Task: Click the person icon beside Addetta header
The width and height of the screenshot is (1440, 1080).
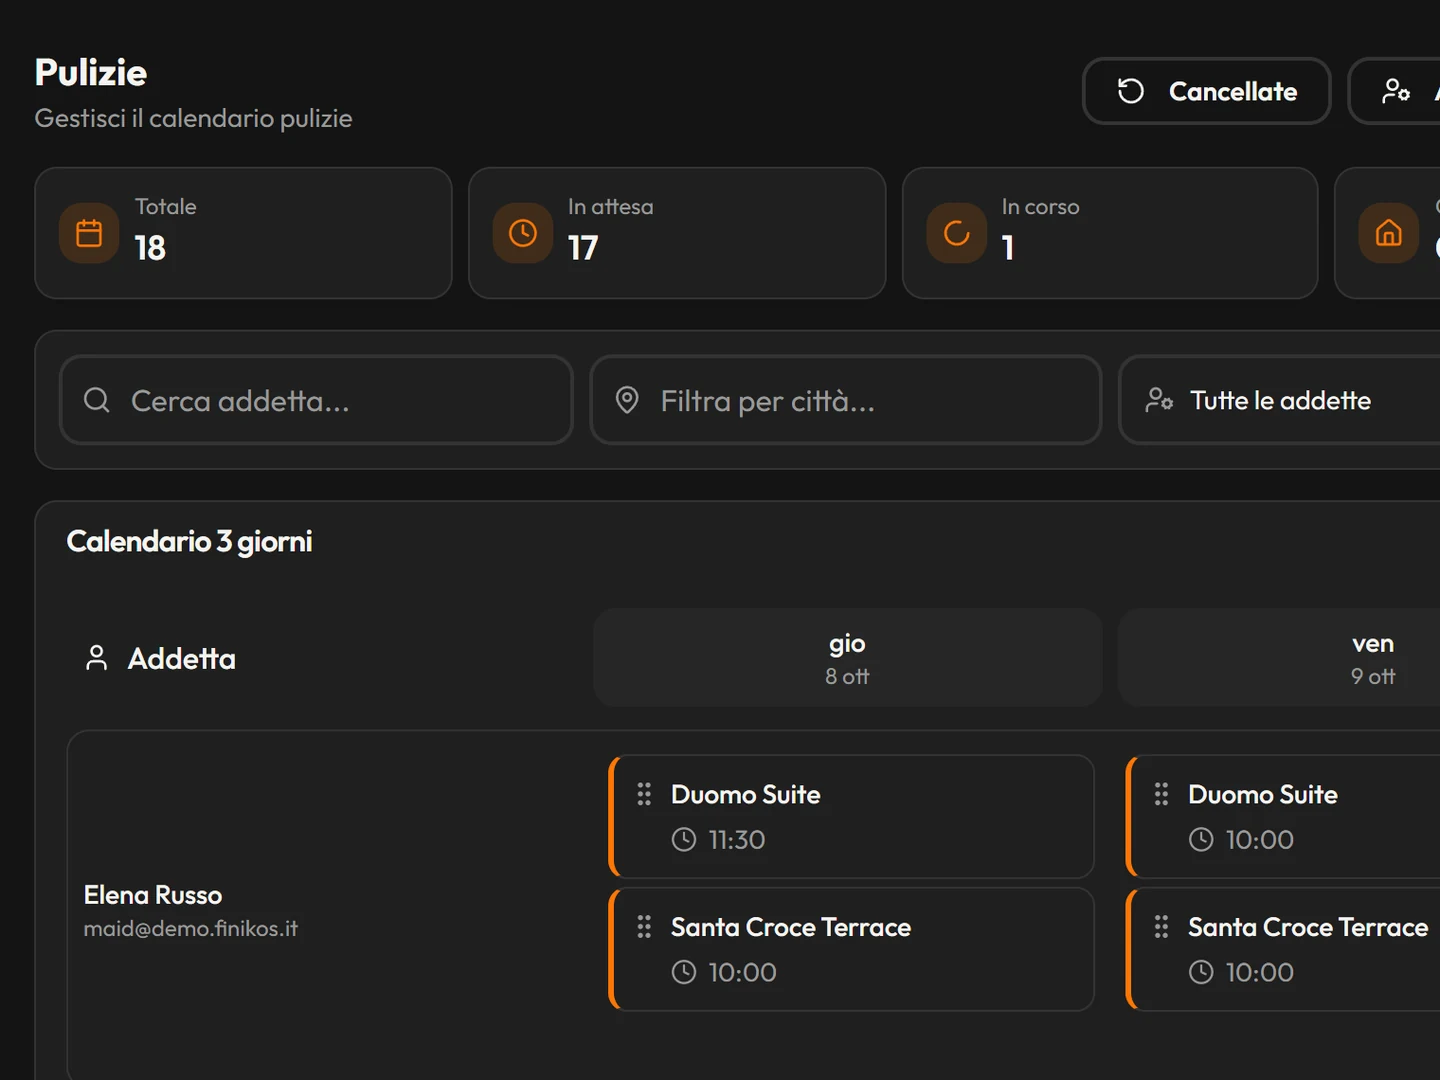Action: click(97, 658)
